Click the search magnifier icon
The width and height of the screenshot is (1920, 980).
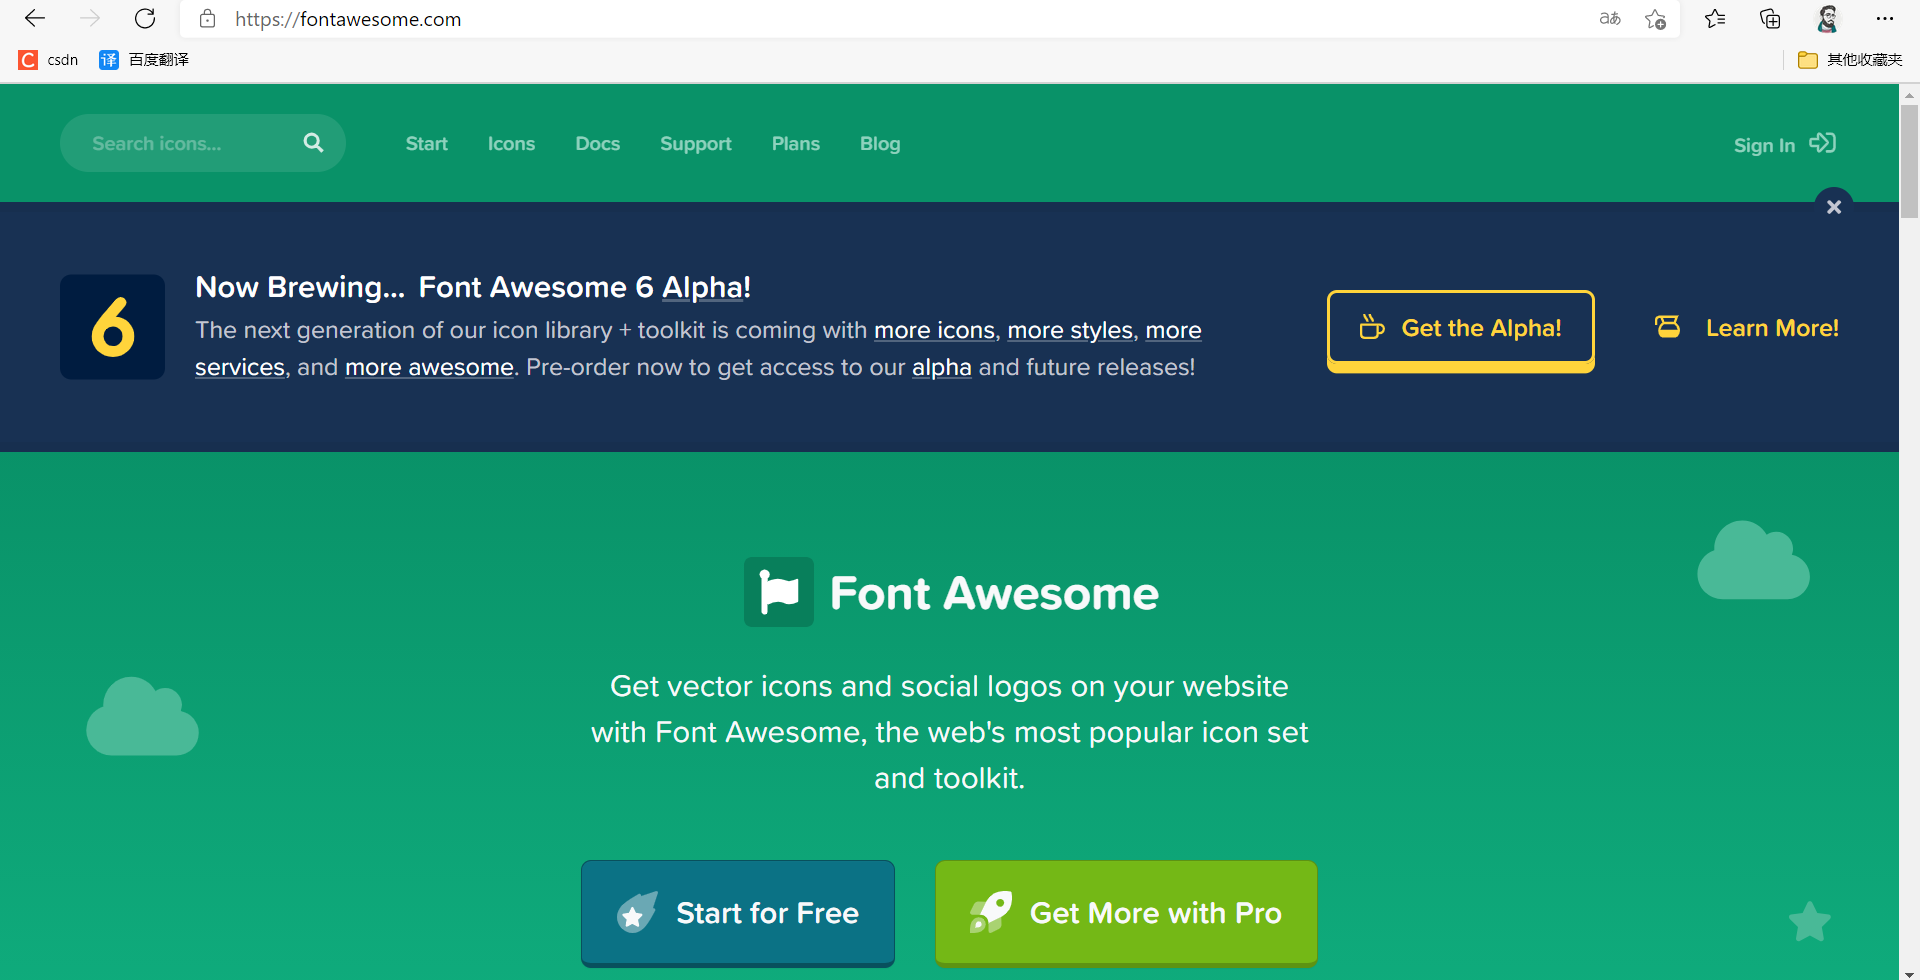pyautogui.click(x=313, y=142)
